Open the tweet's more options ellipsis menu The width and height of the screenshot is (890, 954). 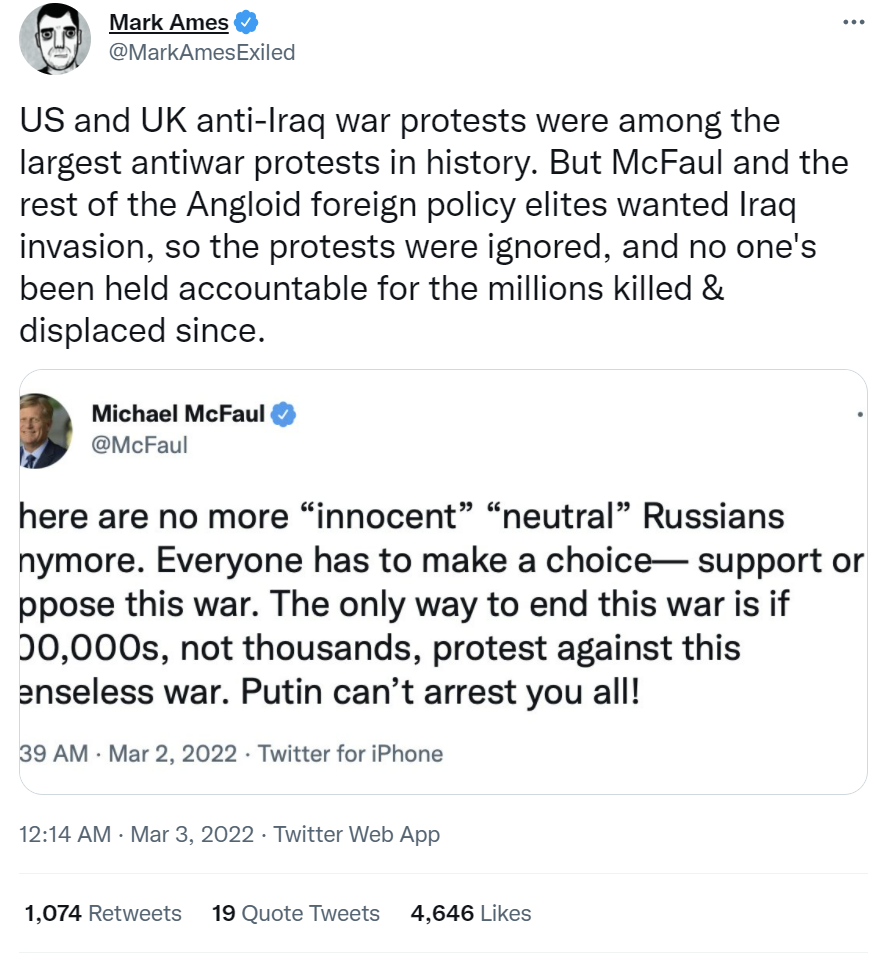tap(853, 23)
